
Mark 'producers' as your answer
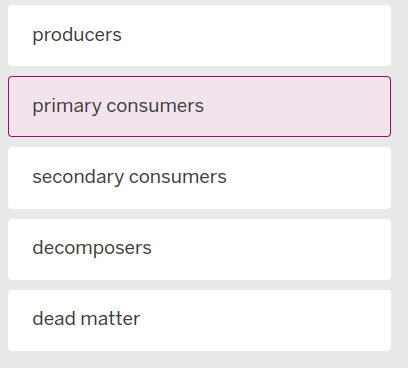coord(199,35)
